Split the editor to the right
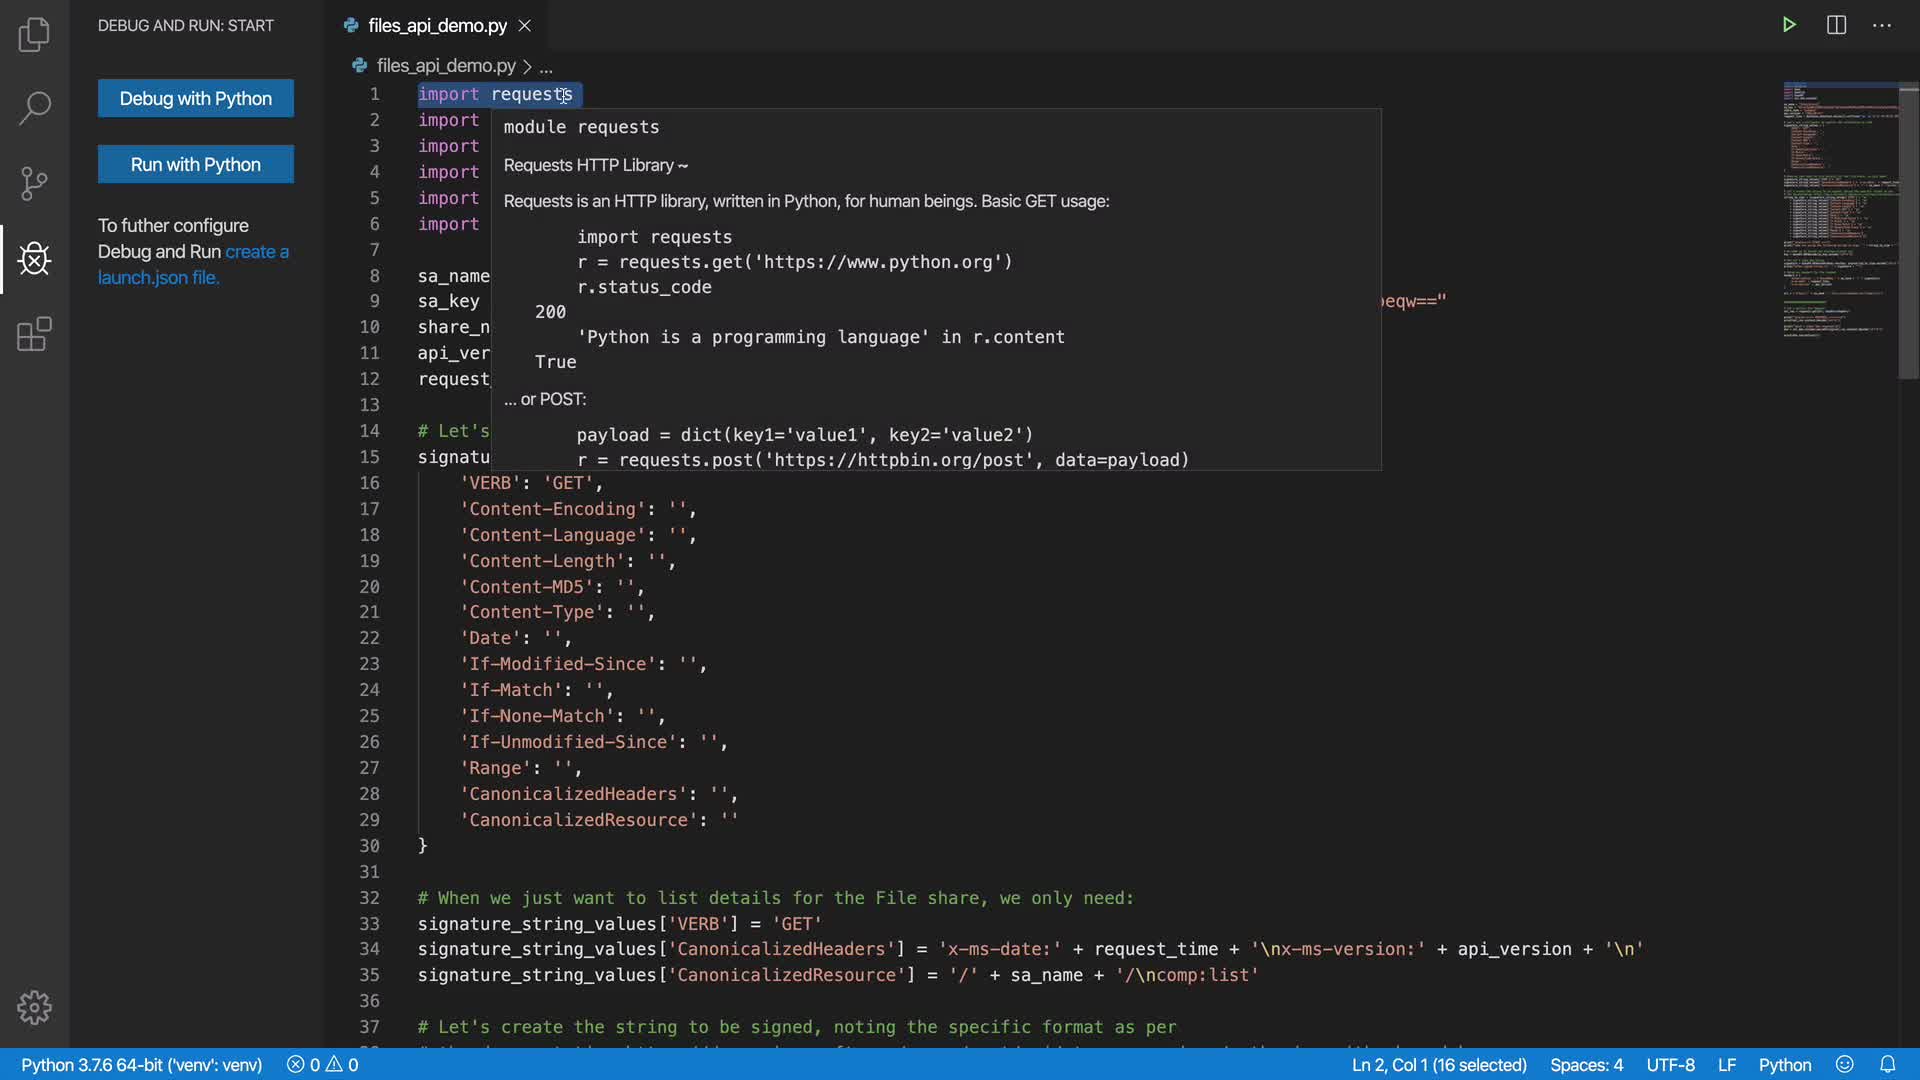Viewport: 1920px width, 1080px height. coord(1836,25)
